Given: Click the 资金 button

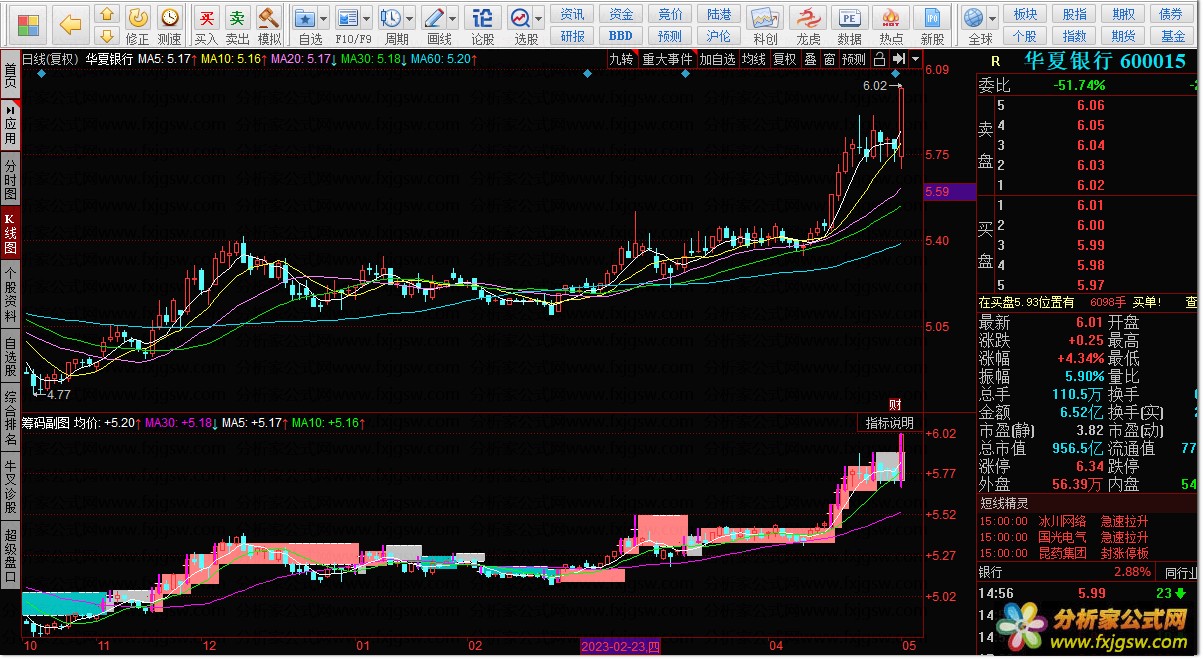Looking at the screenshot, I should tap(621, 14).
